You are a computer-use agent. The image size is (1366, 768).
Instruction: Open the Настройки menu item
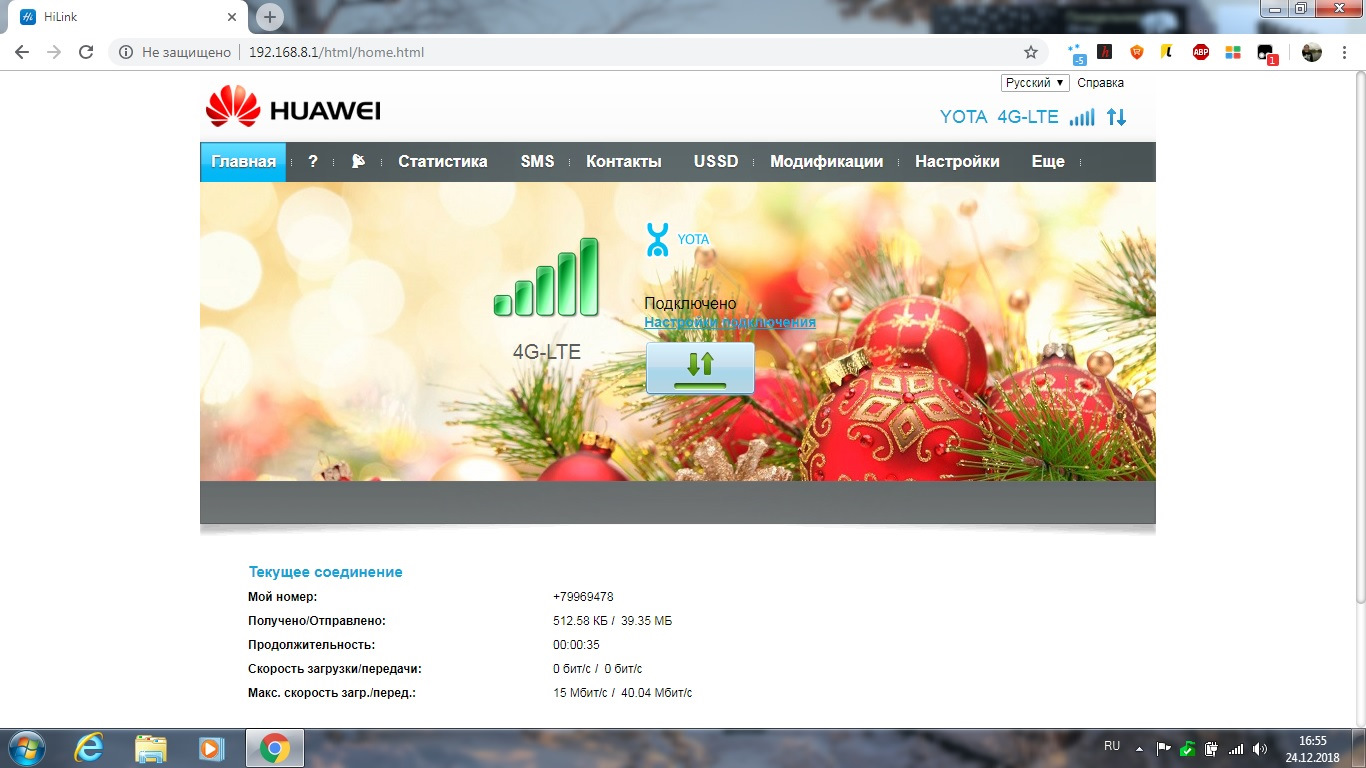point(957,161)
